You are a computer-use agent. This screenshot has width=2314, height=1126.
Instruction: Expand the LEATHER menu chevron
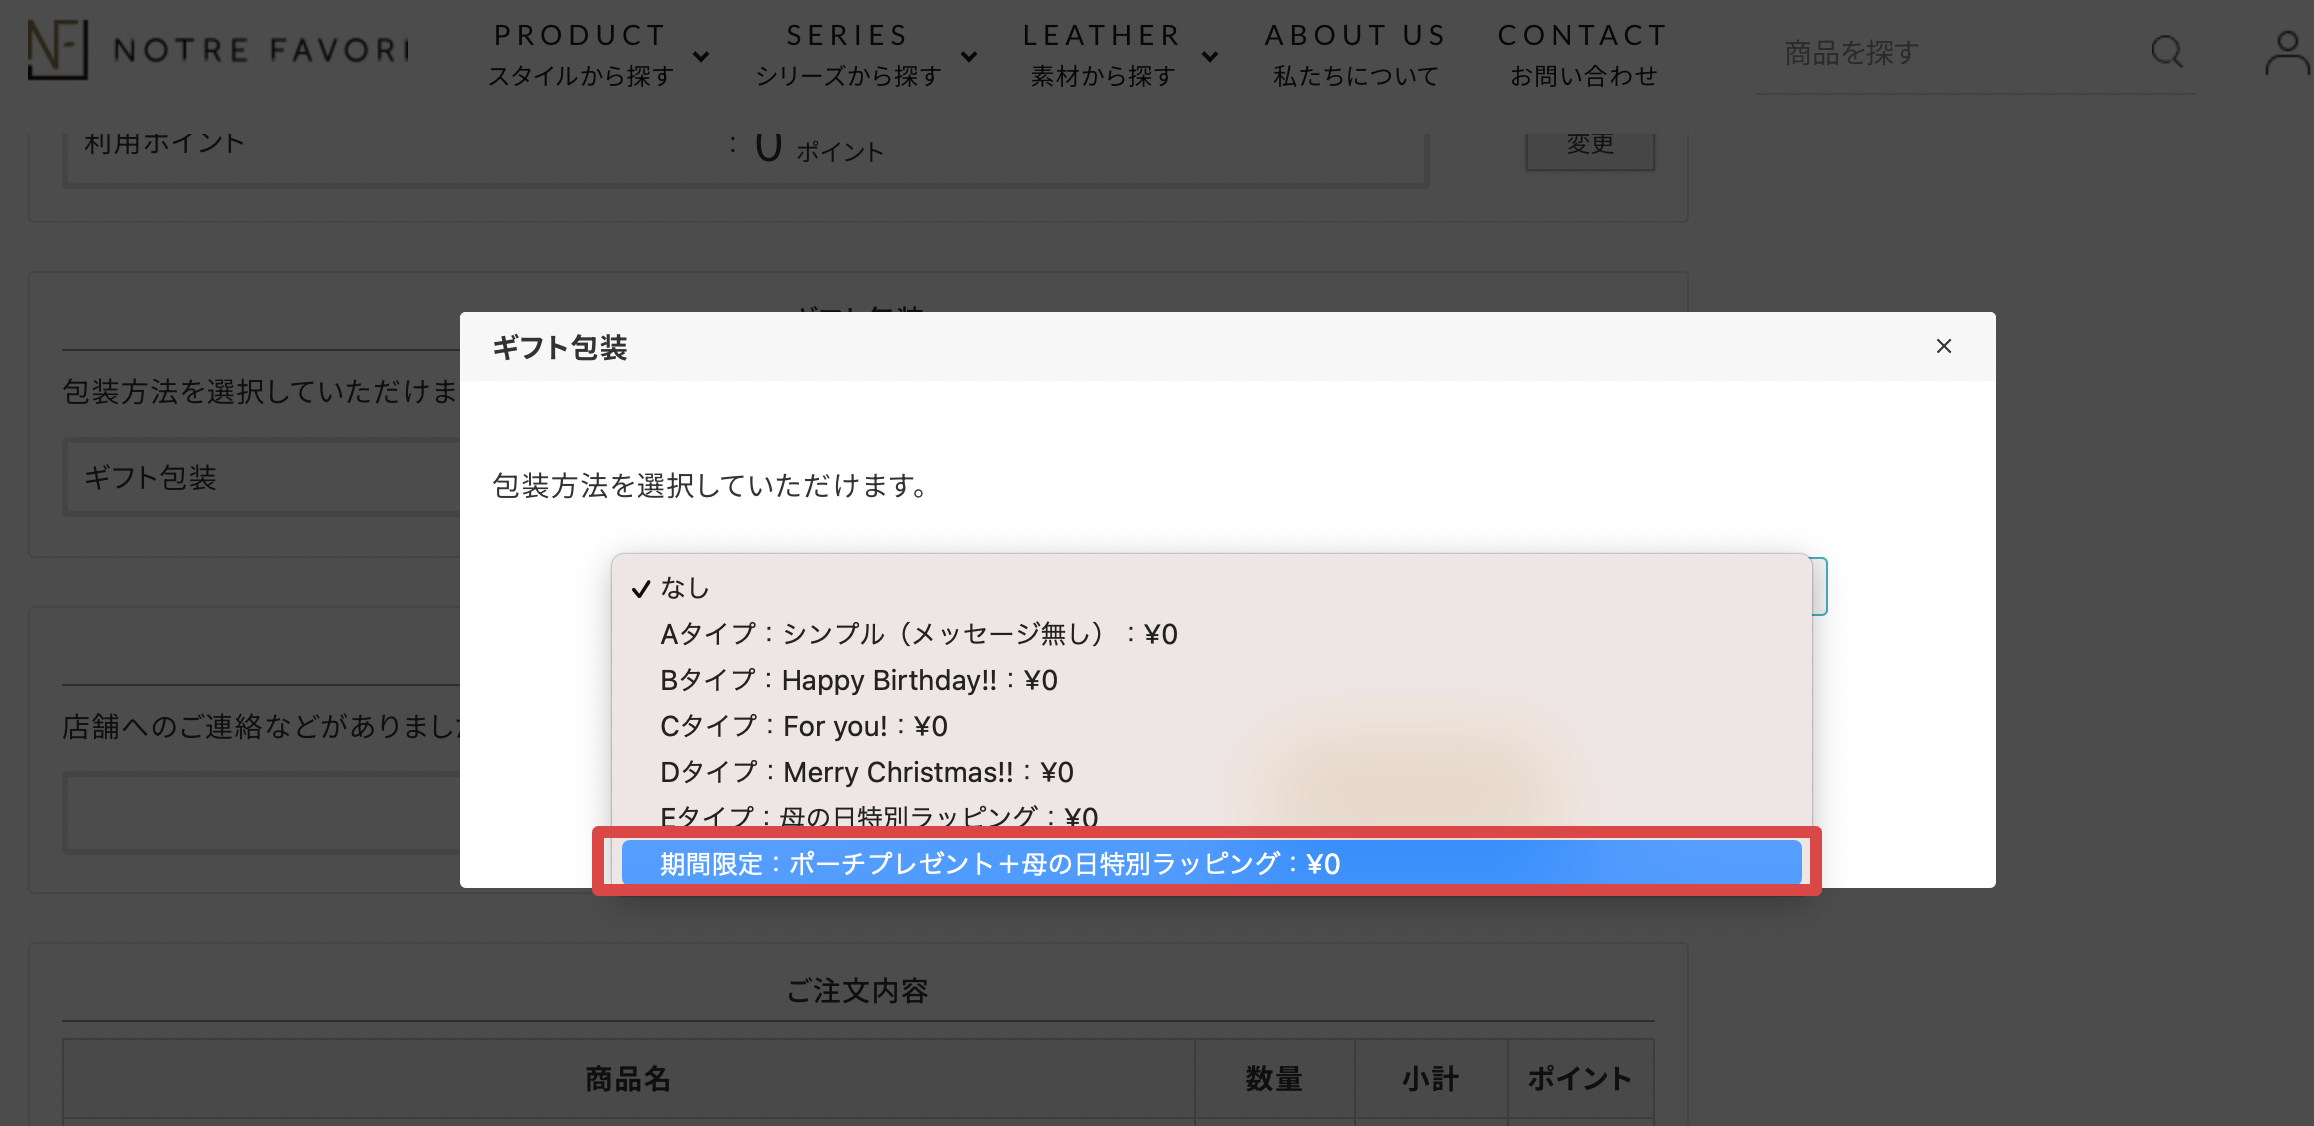[1210, 57]
